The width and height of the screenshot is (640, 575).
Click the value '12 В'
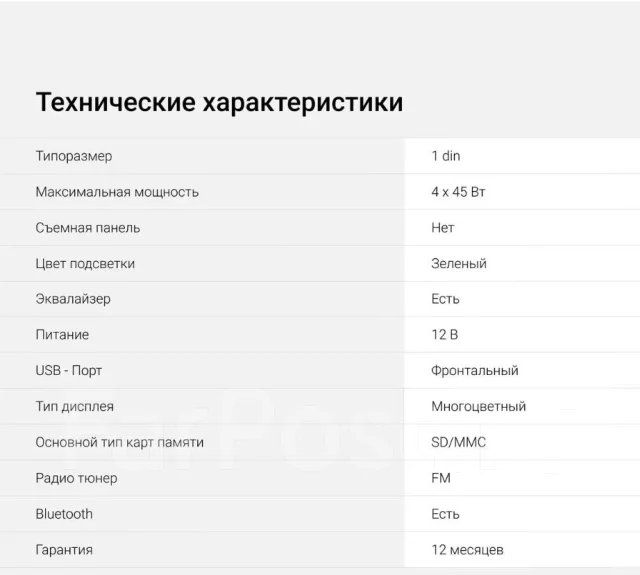click(x=445, y=335)
